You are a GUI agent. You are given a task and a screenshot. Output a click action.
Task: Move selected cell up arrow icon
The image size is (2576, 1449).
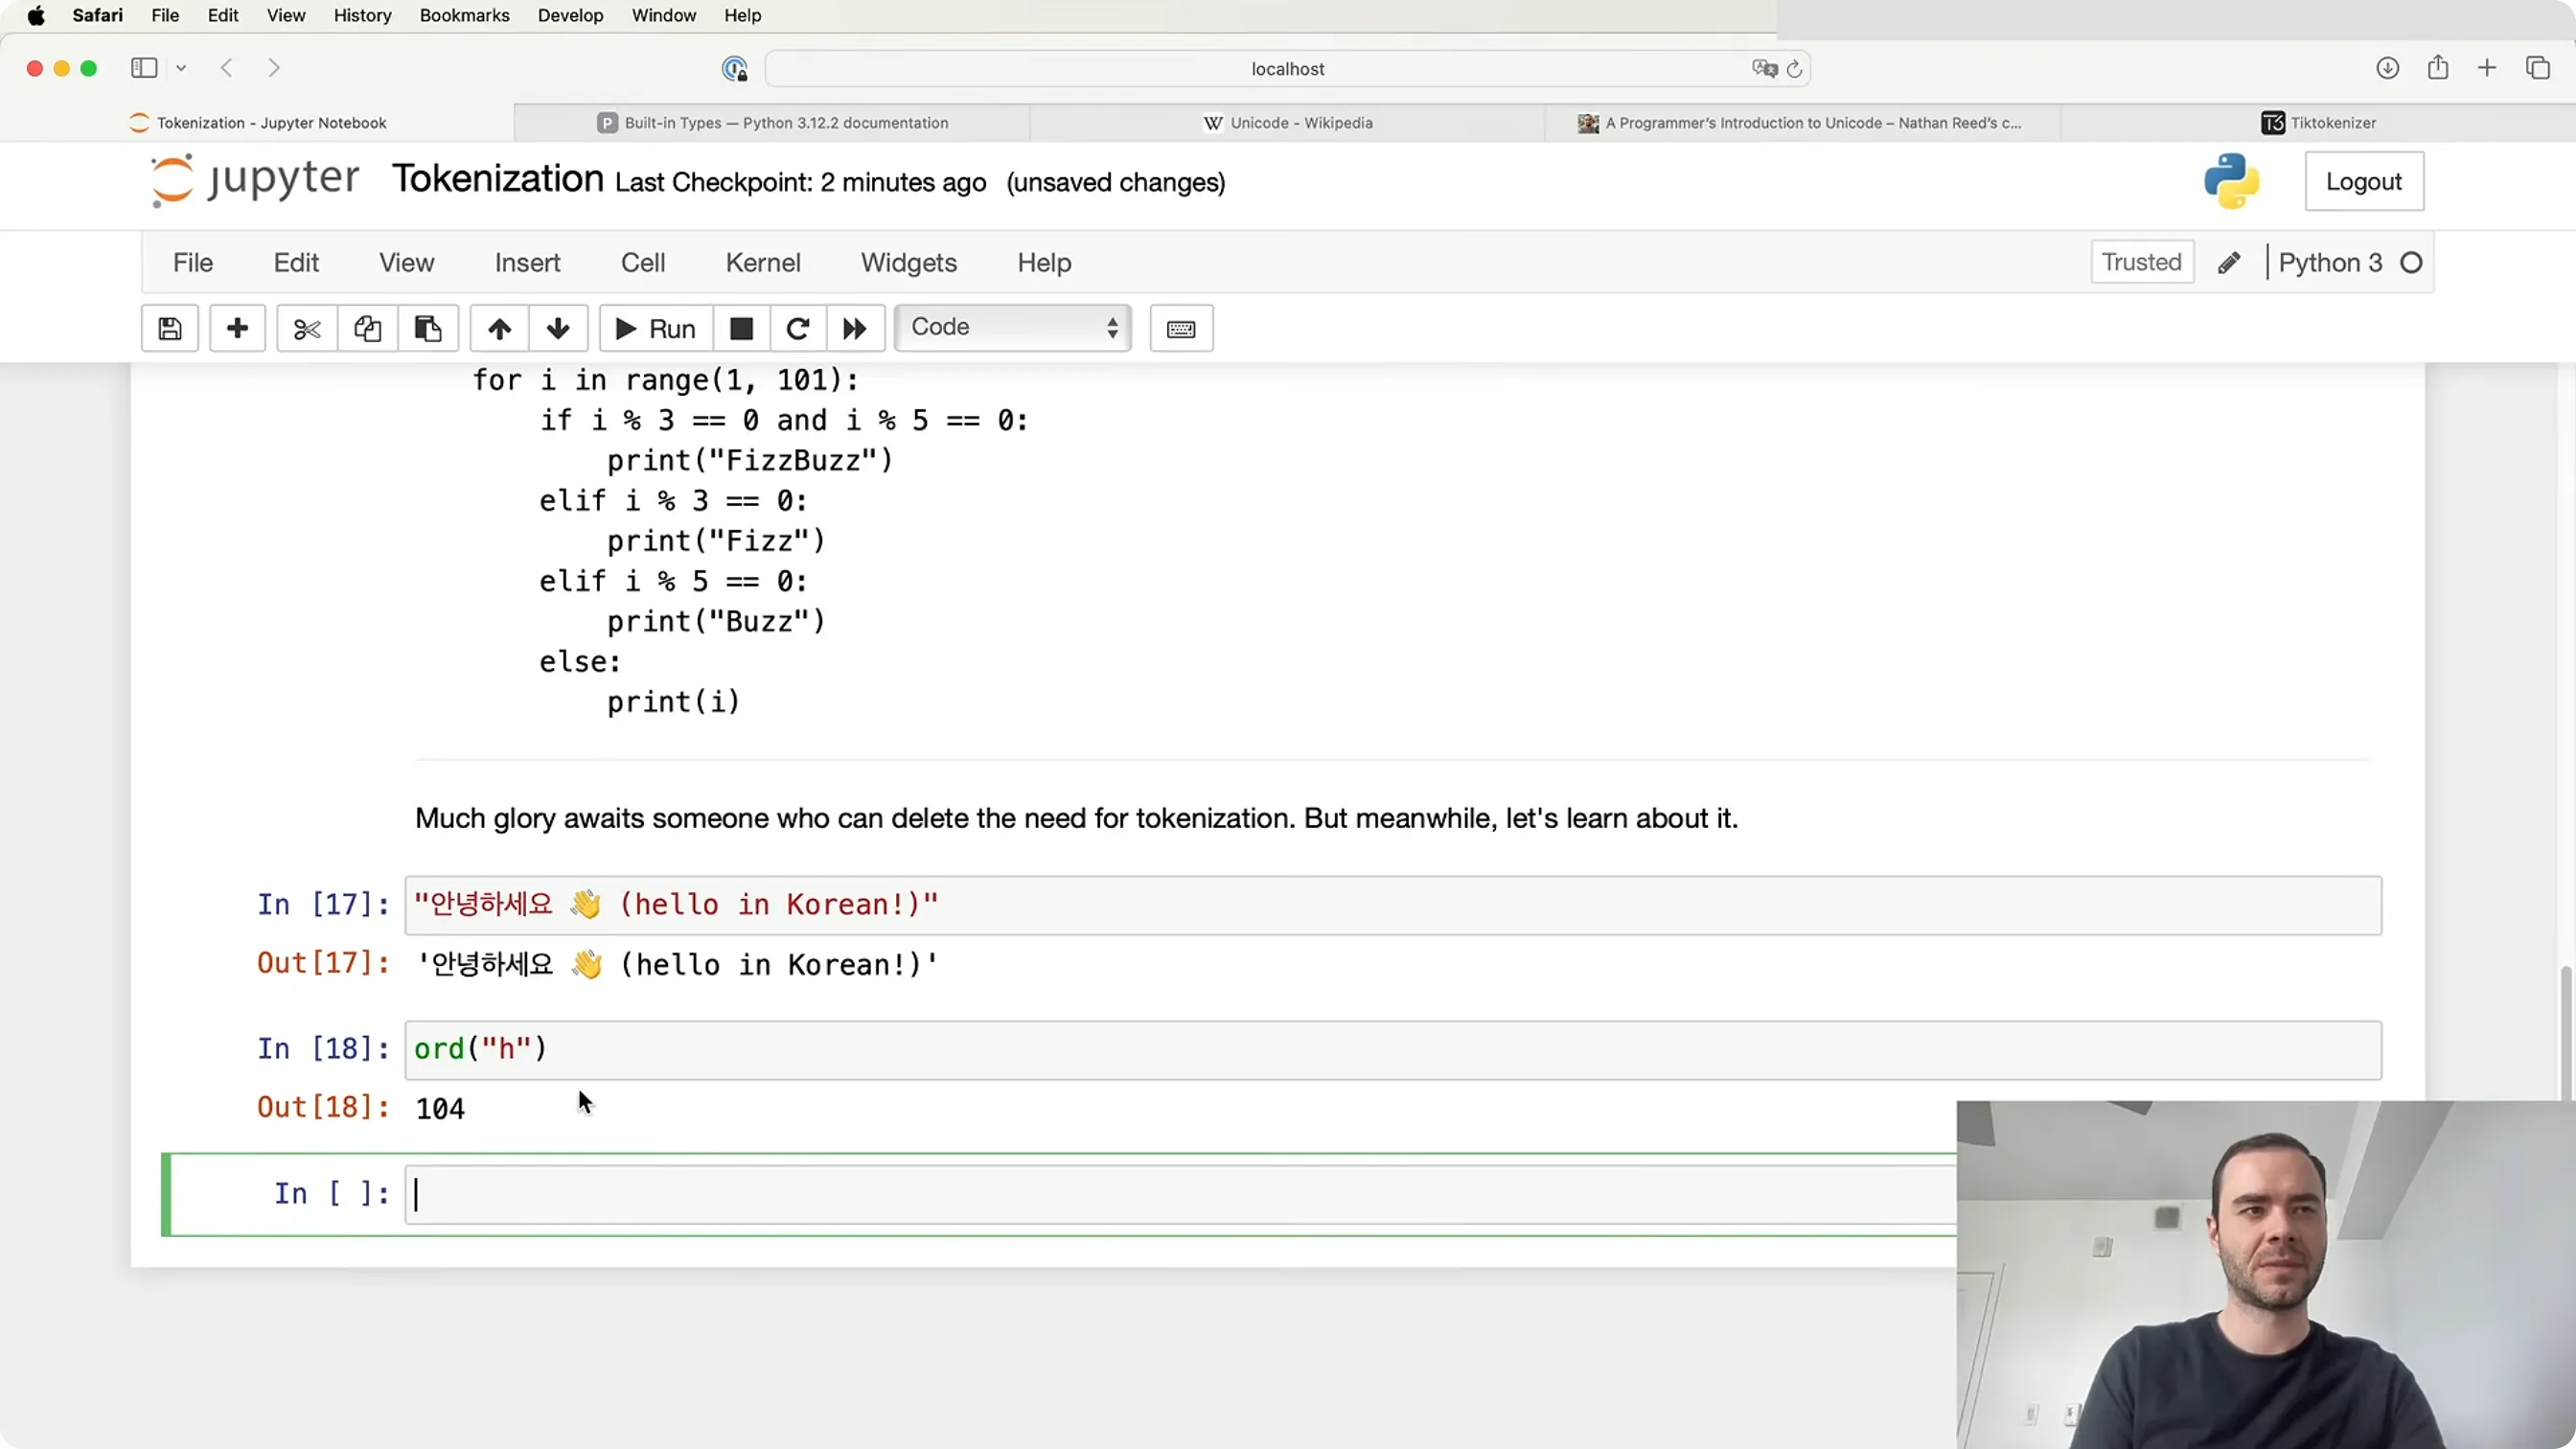[x=500, y=328]
